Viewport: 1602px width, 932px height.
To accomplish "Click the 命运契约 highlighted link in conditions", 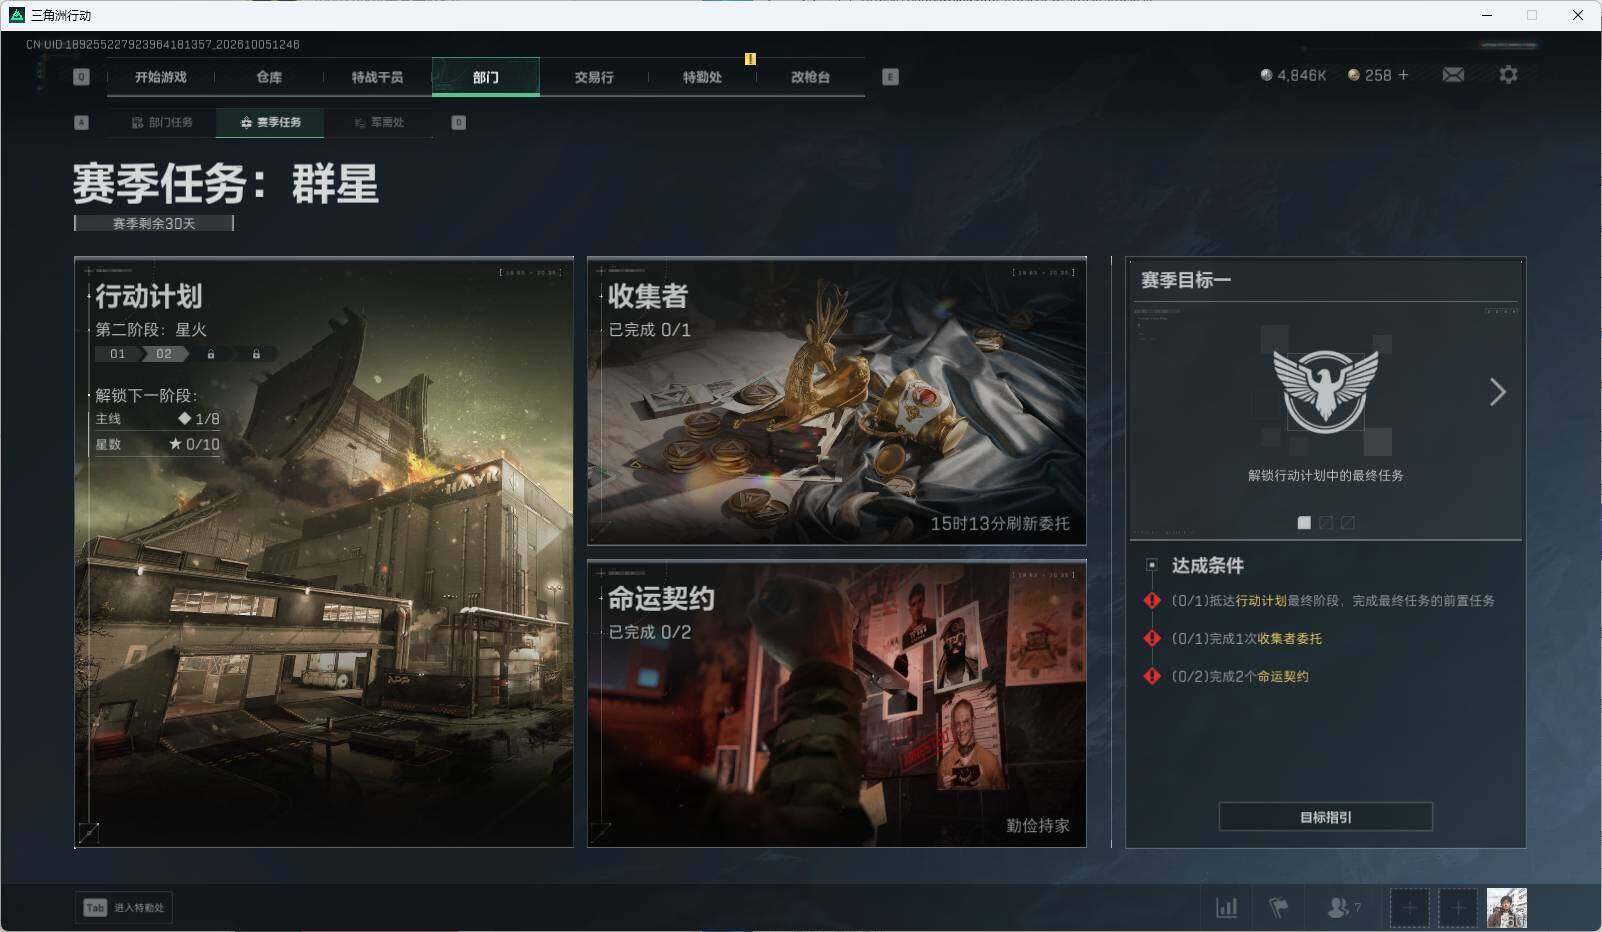I will pyautogui.click(x=1283, y=677).
